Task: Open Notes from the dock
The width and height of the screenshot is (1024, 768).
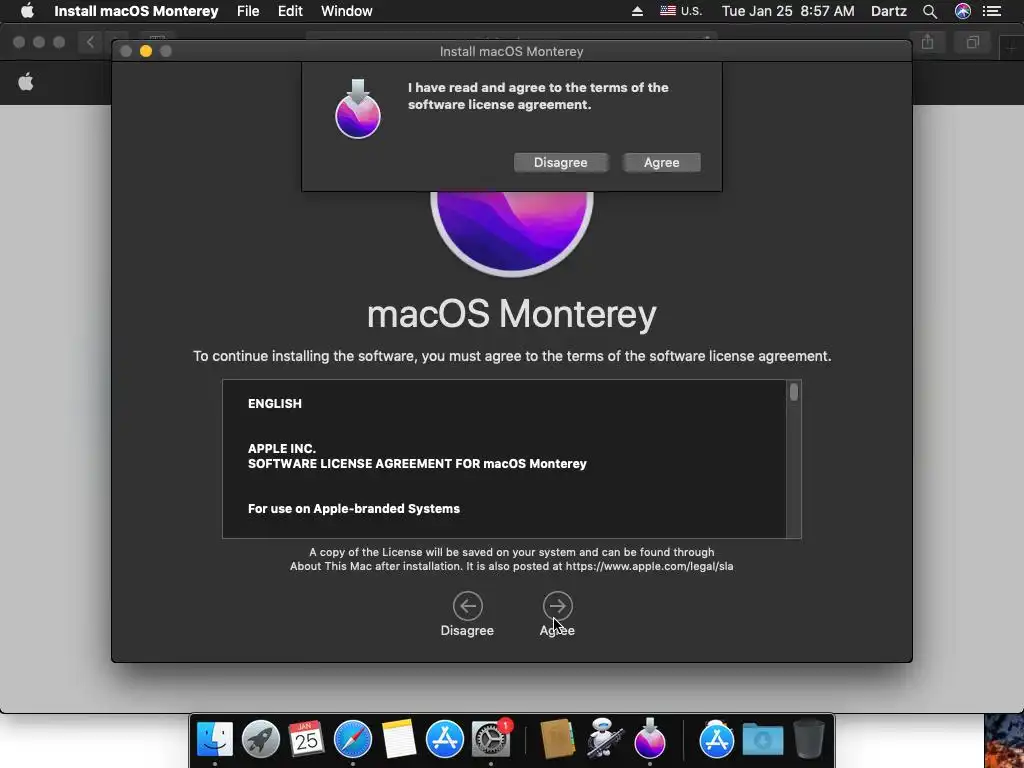Action: pos(398,739)
